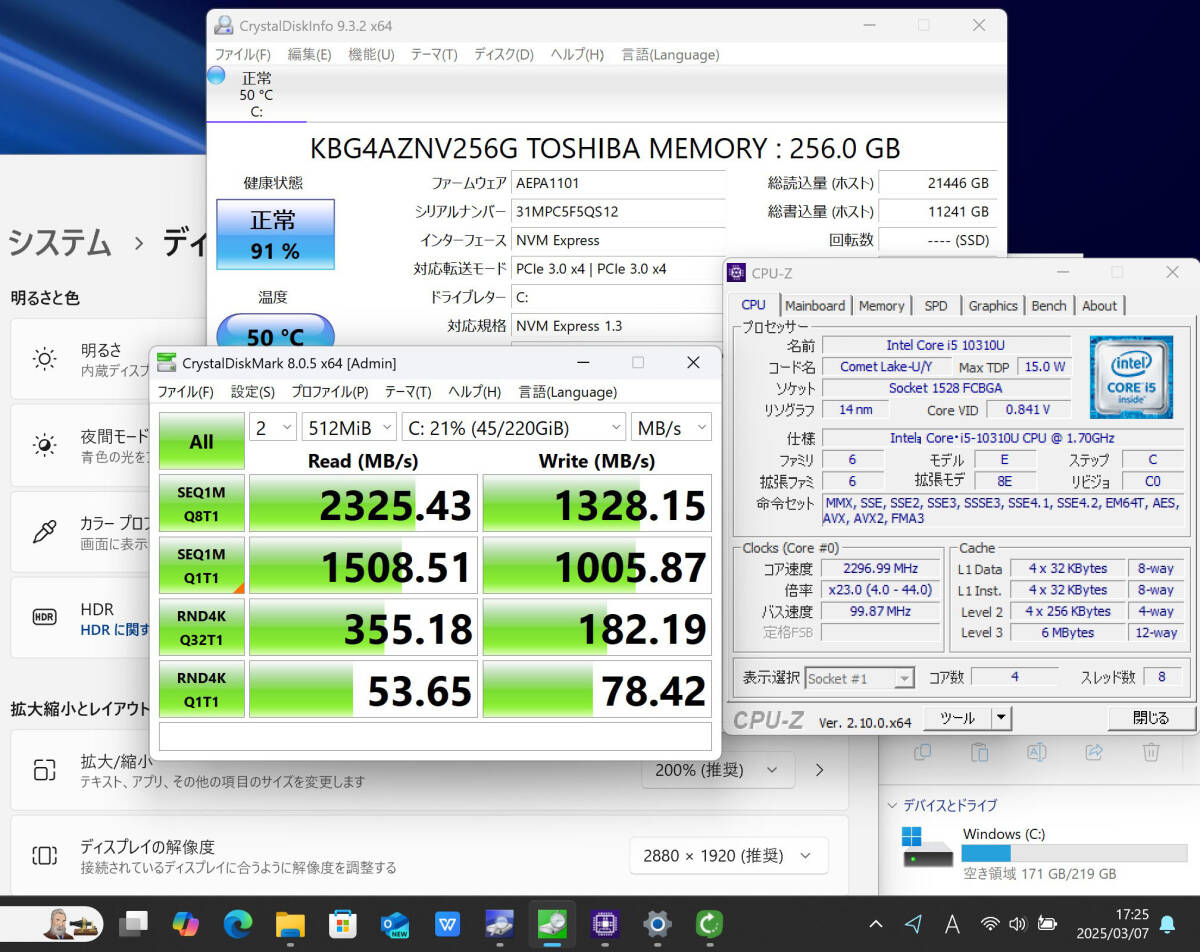Screen dimensions: 1200x952
Task: Open Microsoft Store from the taskbar
Action: (x=343, y=923)
